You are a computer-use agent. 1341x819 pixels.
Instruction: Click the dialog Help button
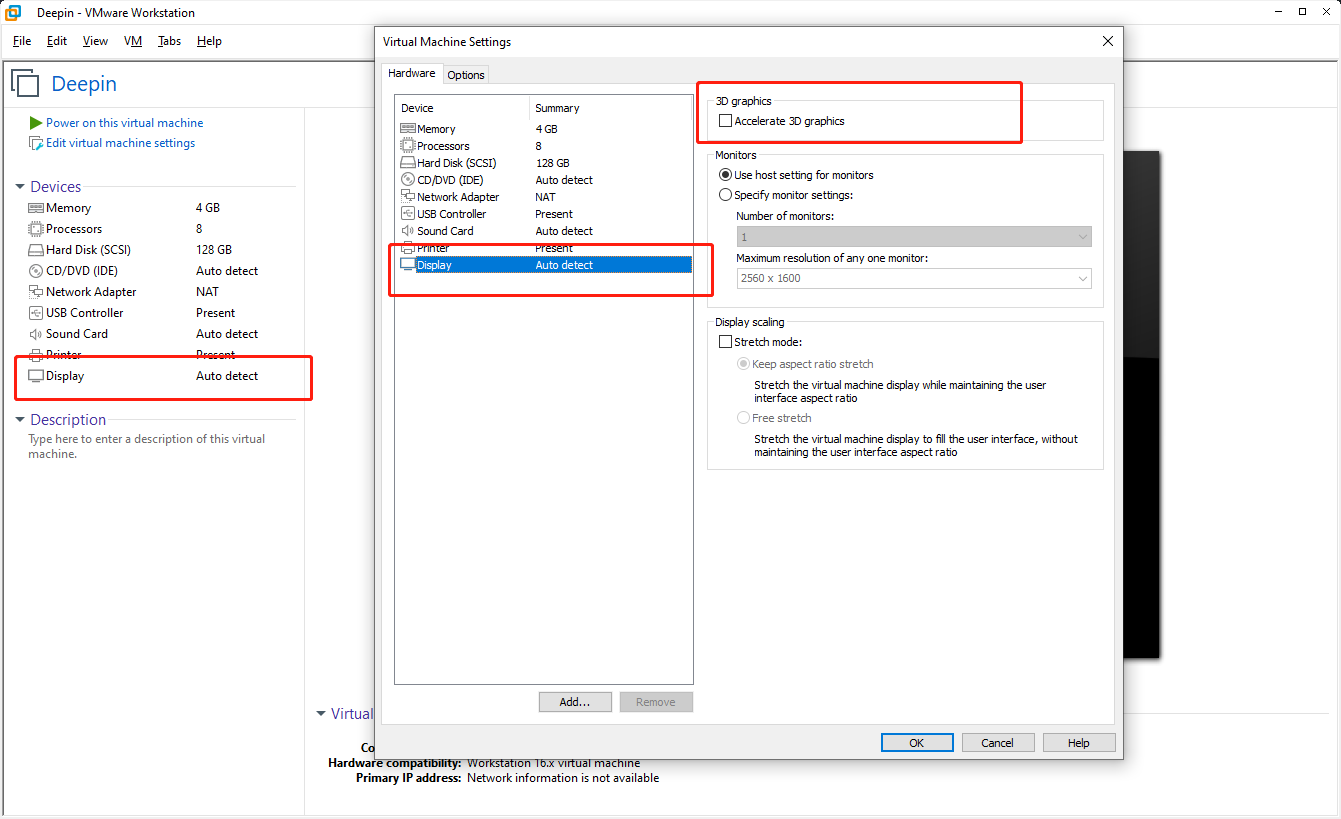tap(1079, 743)
